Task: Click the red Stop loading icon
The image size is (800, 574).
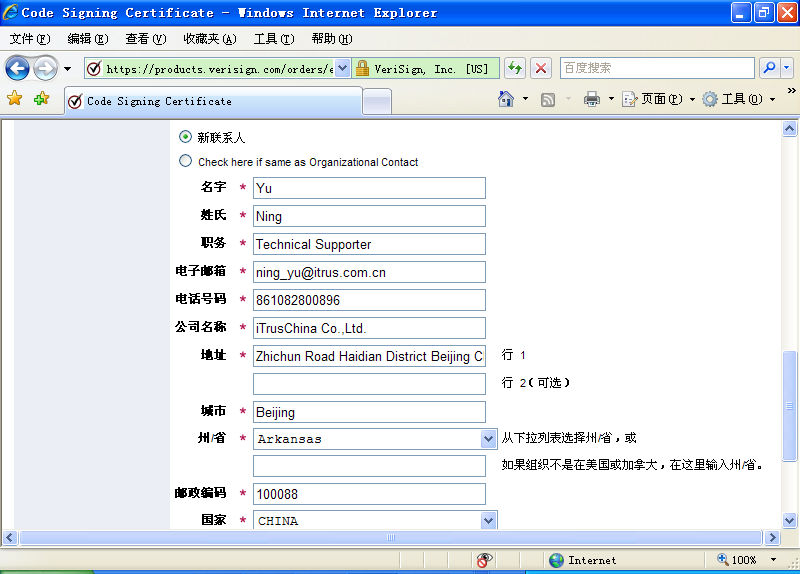Action: click(x=541, y=68)
